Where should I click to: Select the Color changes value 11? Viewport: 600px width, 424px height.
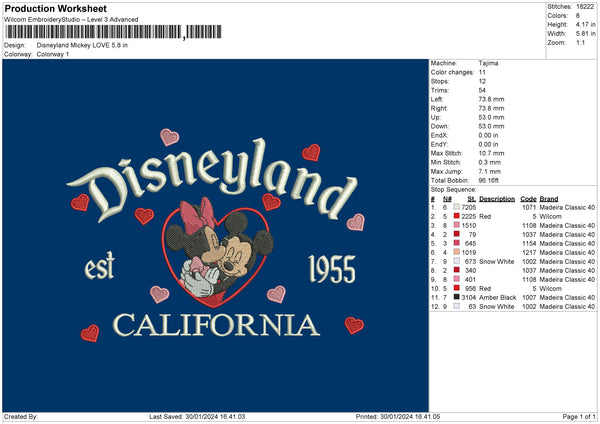[x=482, y=72]
